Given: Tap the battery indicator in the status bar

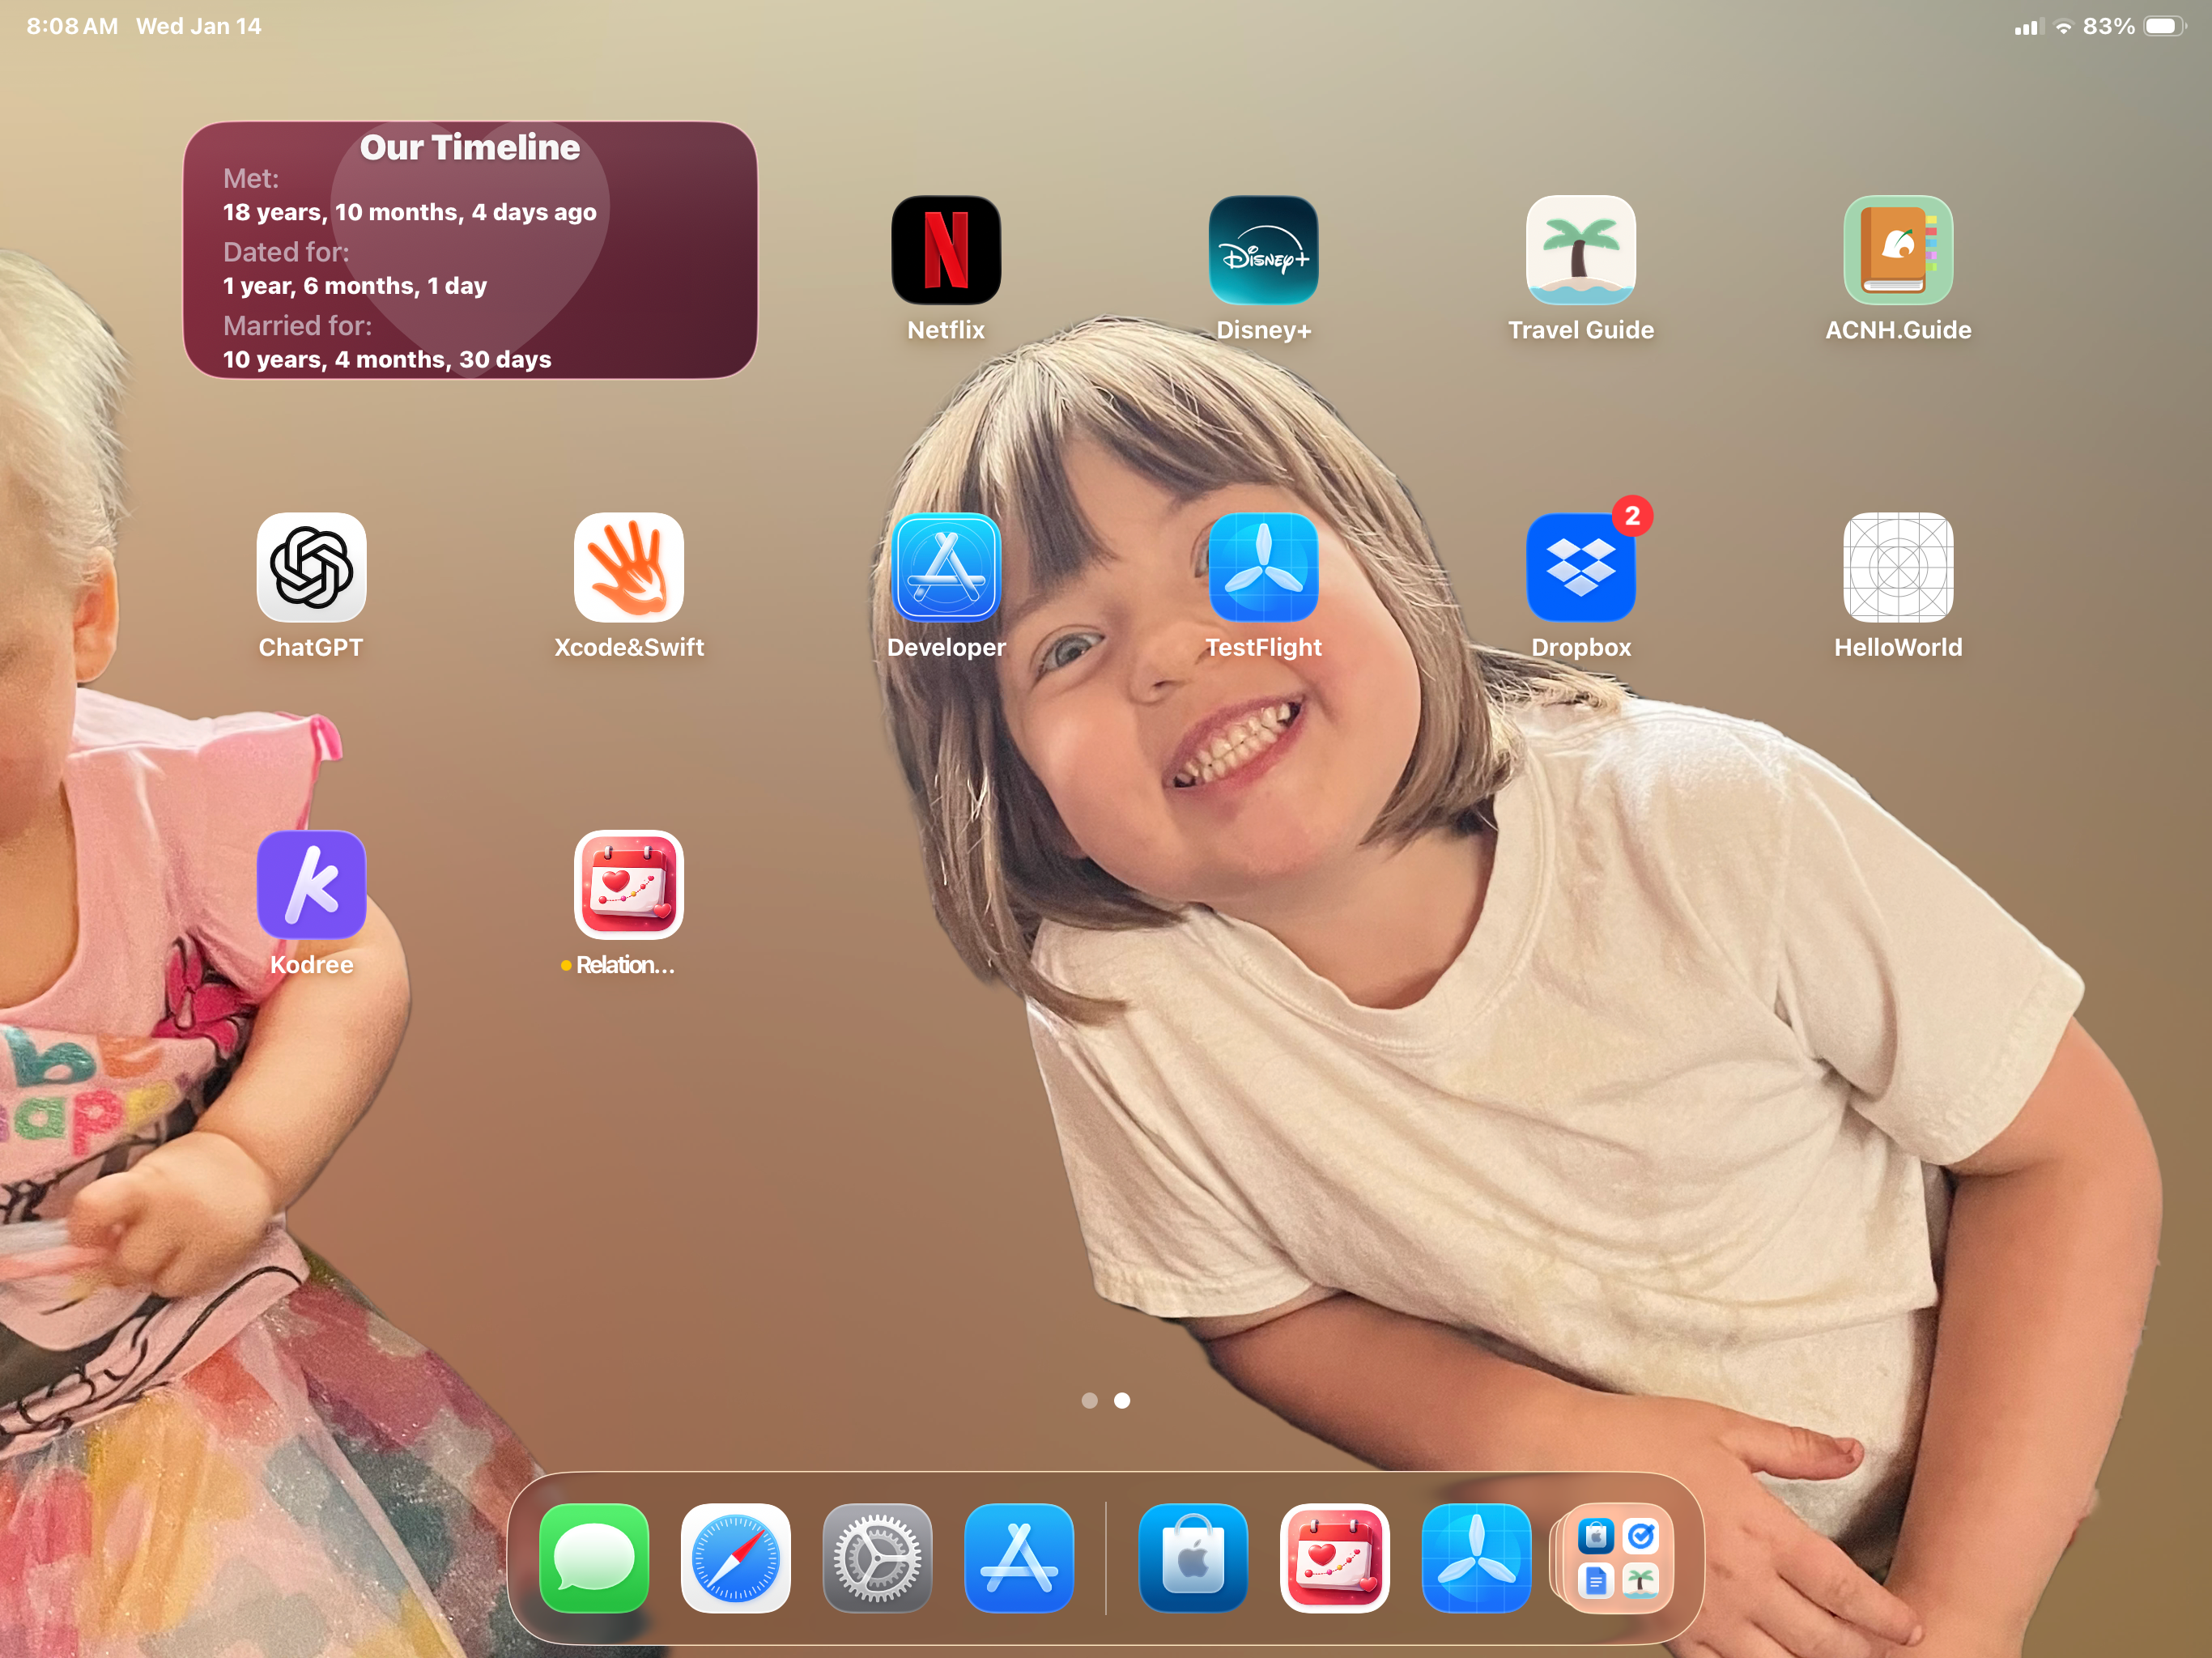Looking at the screenshot, I should coord(2164,26).
